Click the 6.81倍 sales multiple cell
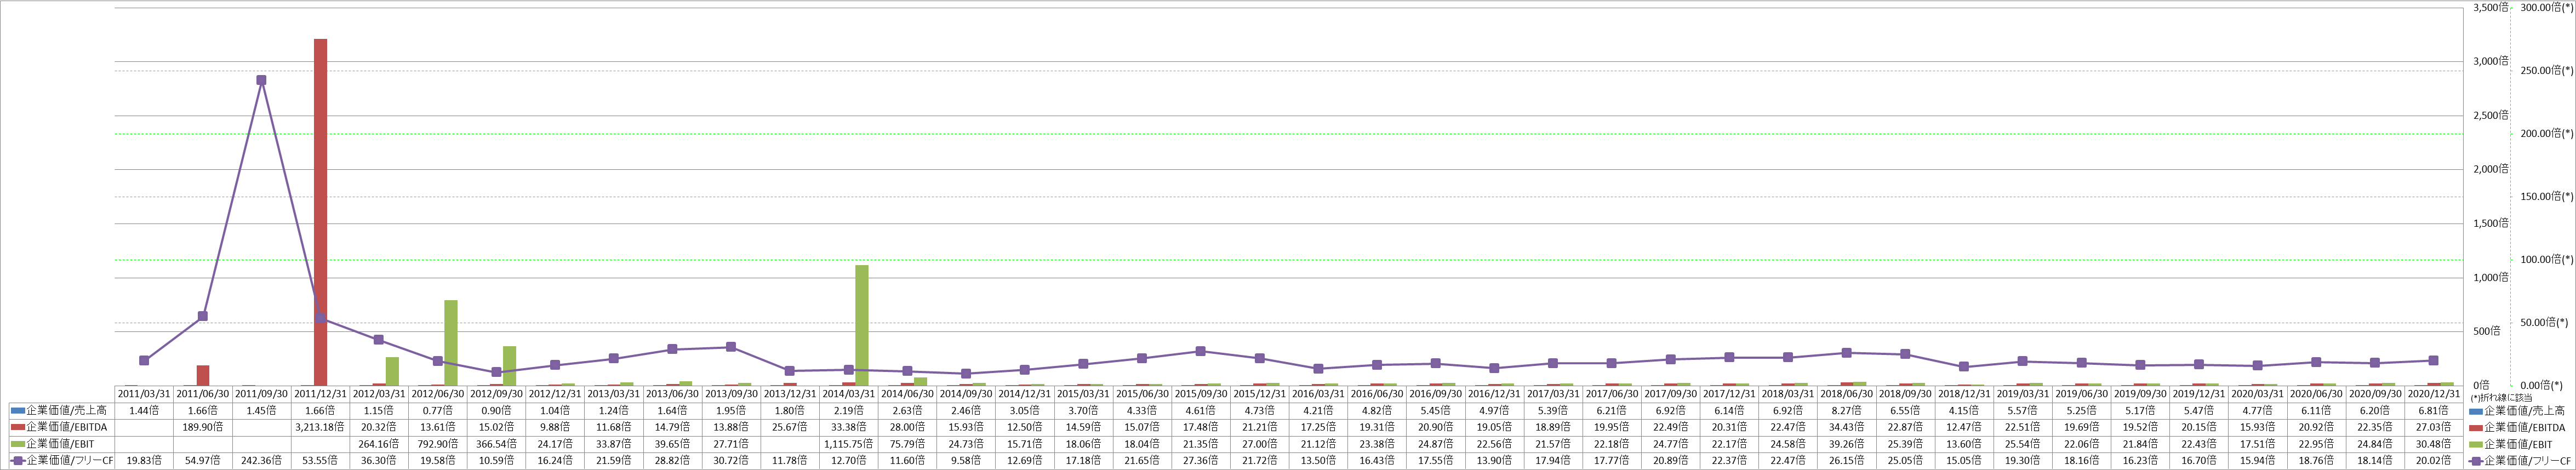This screenshot has height=470, width=2576. click(x=2433, y=411)
